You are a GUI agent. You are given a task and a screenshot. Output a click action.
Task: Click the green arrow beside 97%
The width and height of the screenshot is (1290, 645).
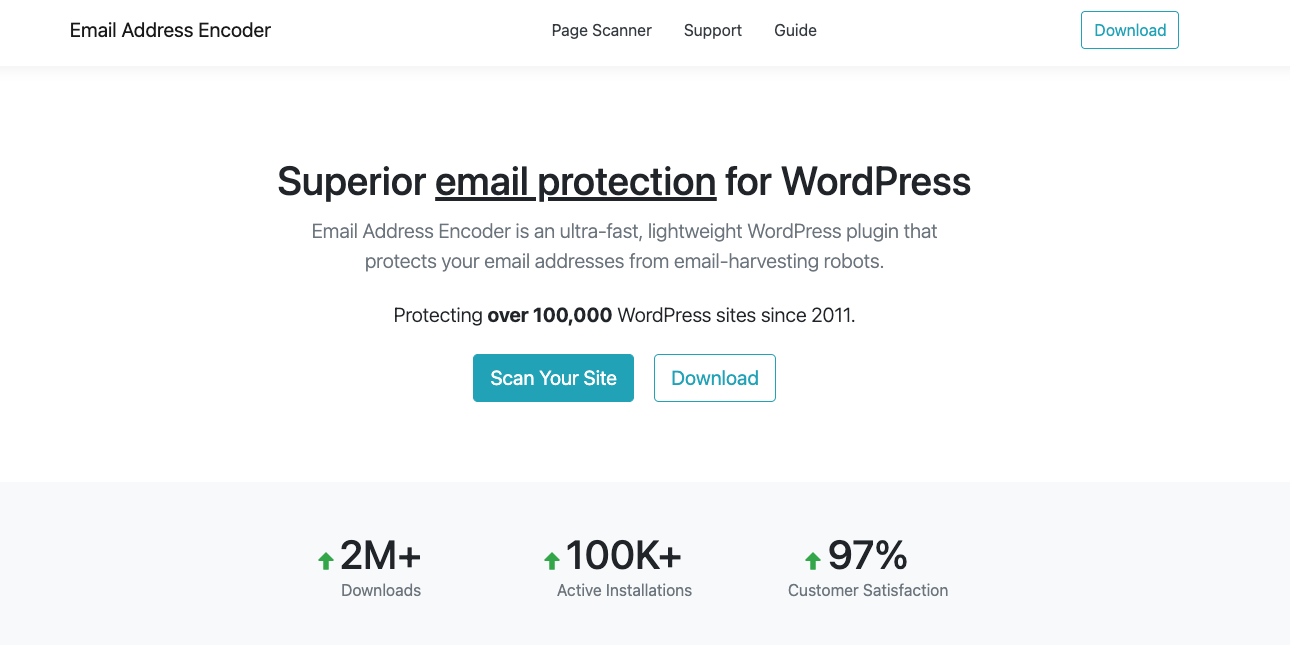(x=813, y=561)
